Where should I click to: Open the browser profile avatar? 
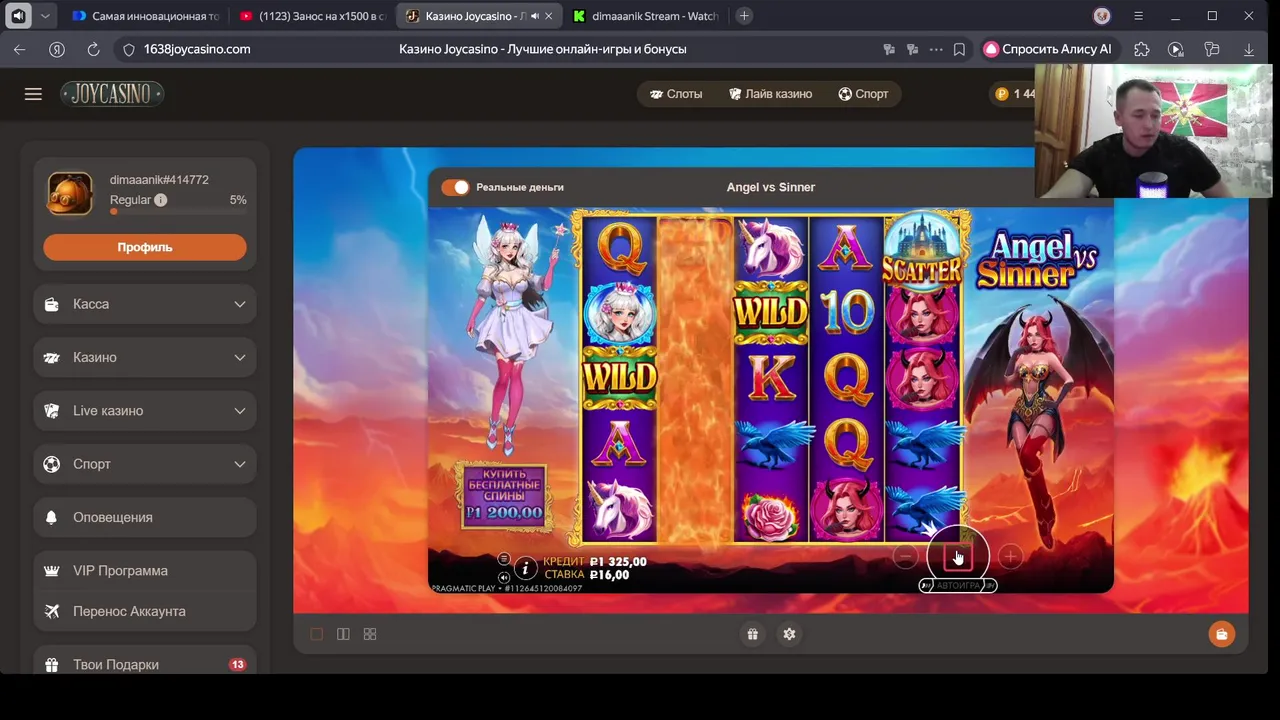1102,16
